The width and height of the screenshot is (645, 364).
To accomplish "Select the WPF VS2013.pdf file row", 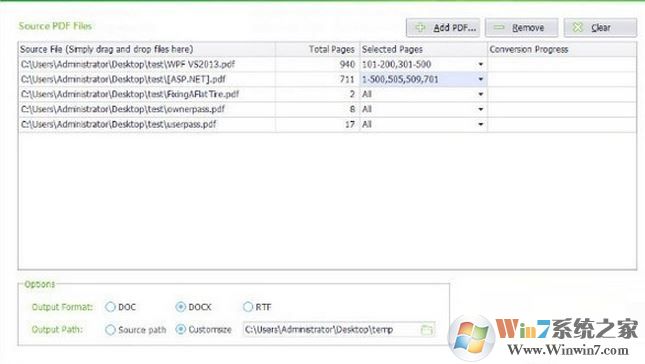I will pos(327,65).
